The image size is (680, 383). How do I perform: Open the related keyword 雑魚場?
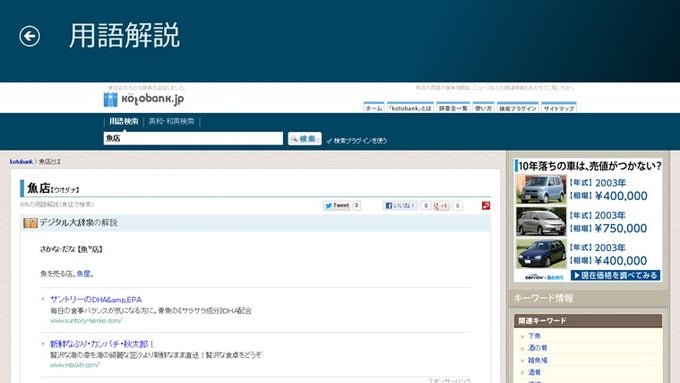point(538,360)
